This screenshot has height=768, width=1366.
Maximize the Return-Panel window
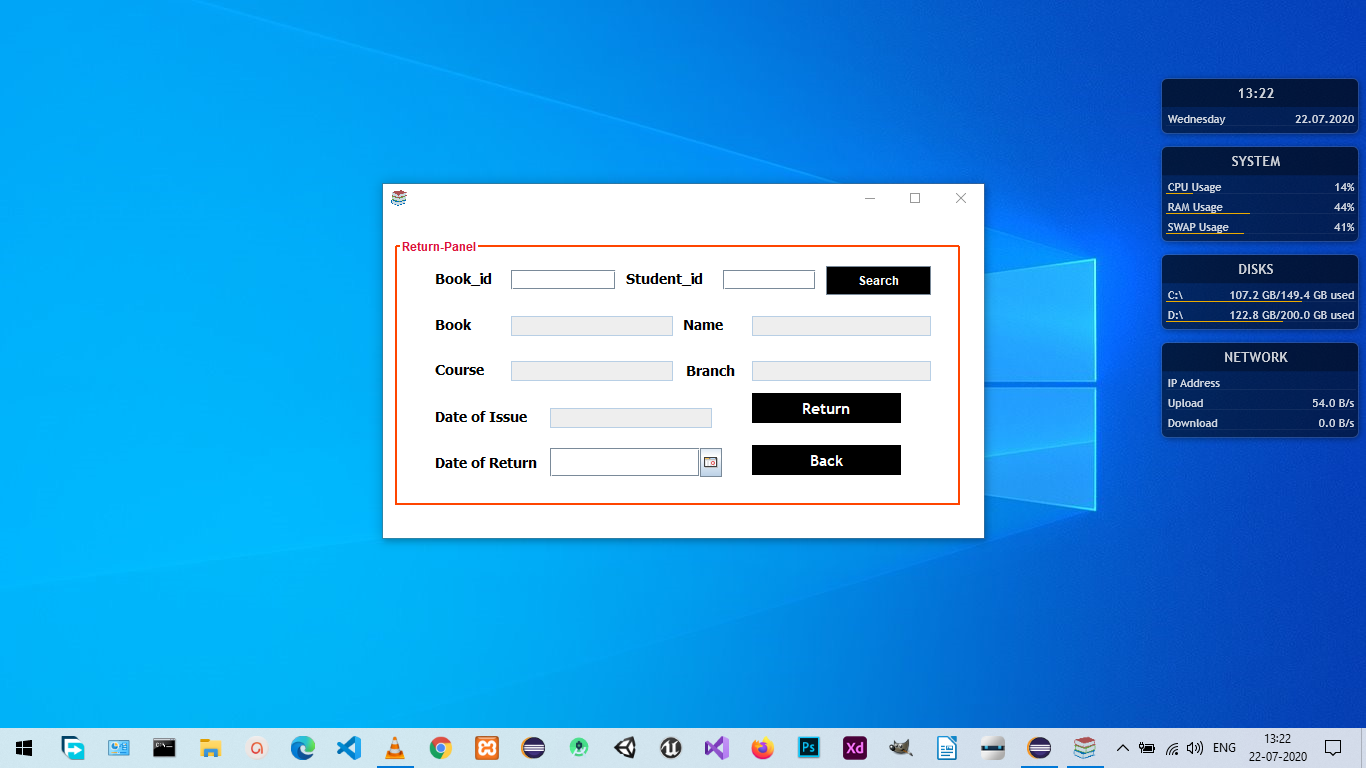coord(915,198)
